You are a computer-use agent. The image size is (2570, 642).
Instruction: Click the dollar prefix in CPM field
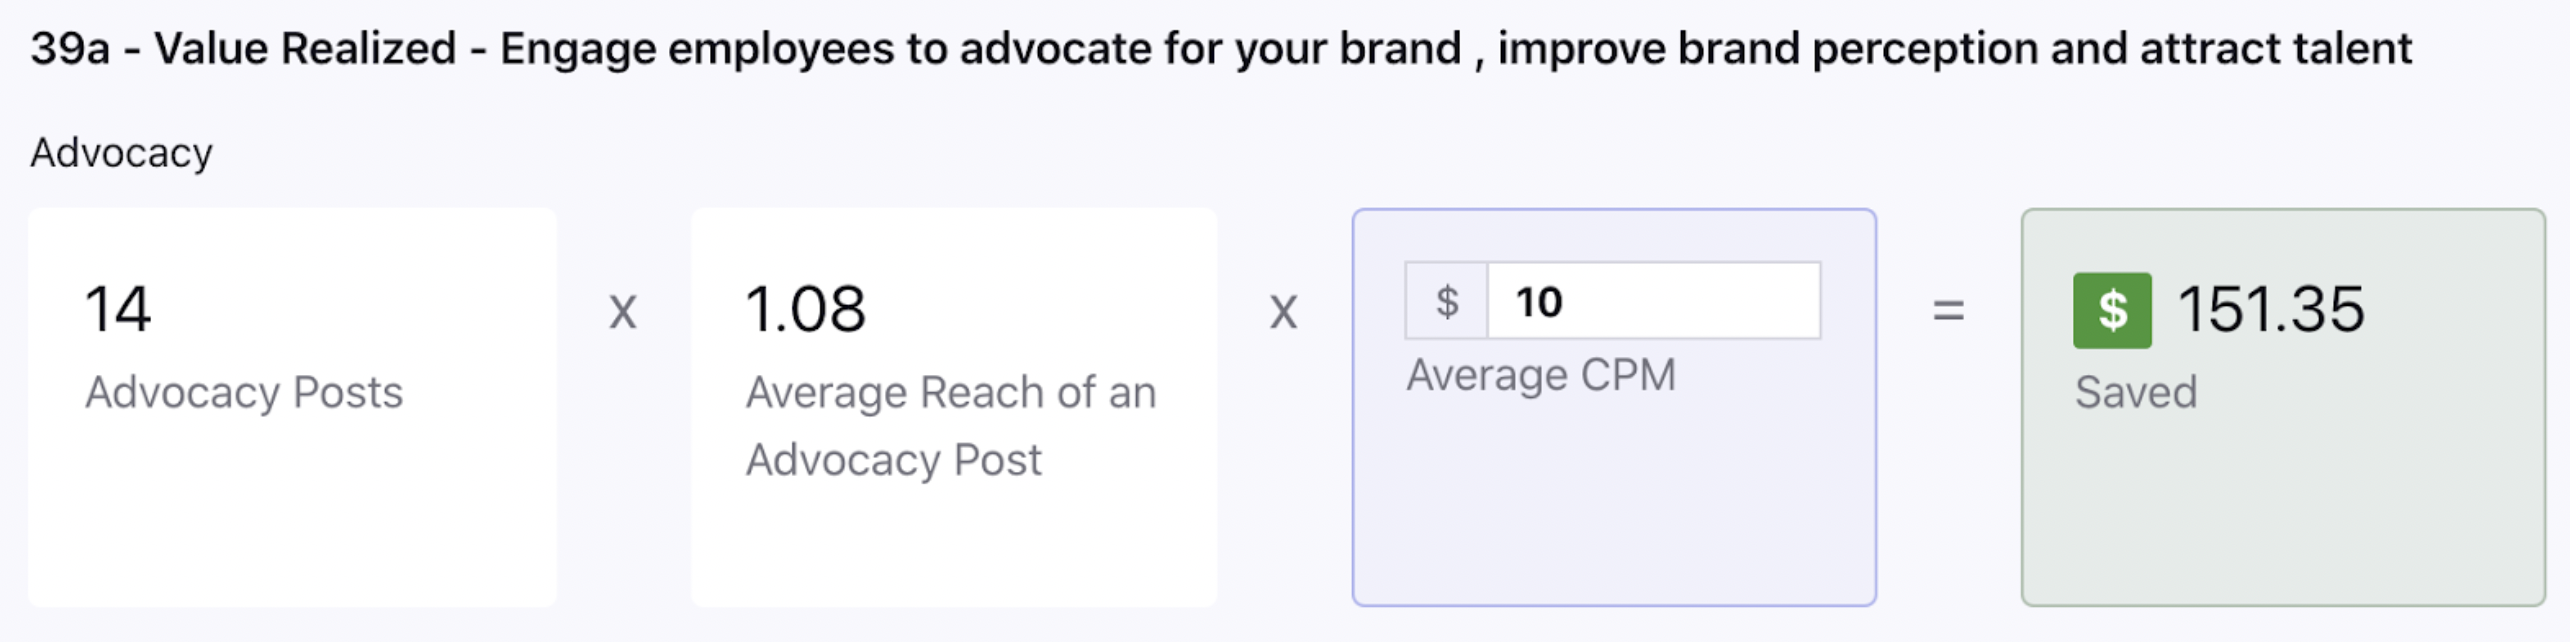pos(1446,301)
